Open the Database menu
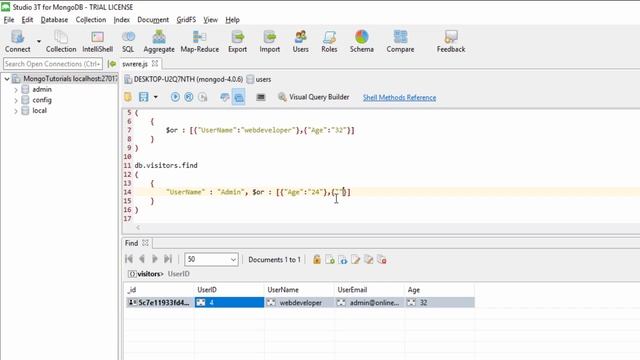This screenshot has height=360, width=640. coord(54,20)
